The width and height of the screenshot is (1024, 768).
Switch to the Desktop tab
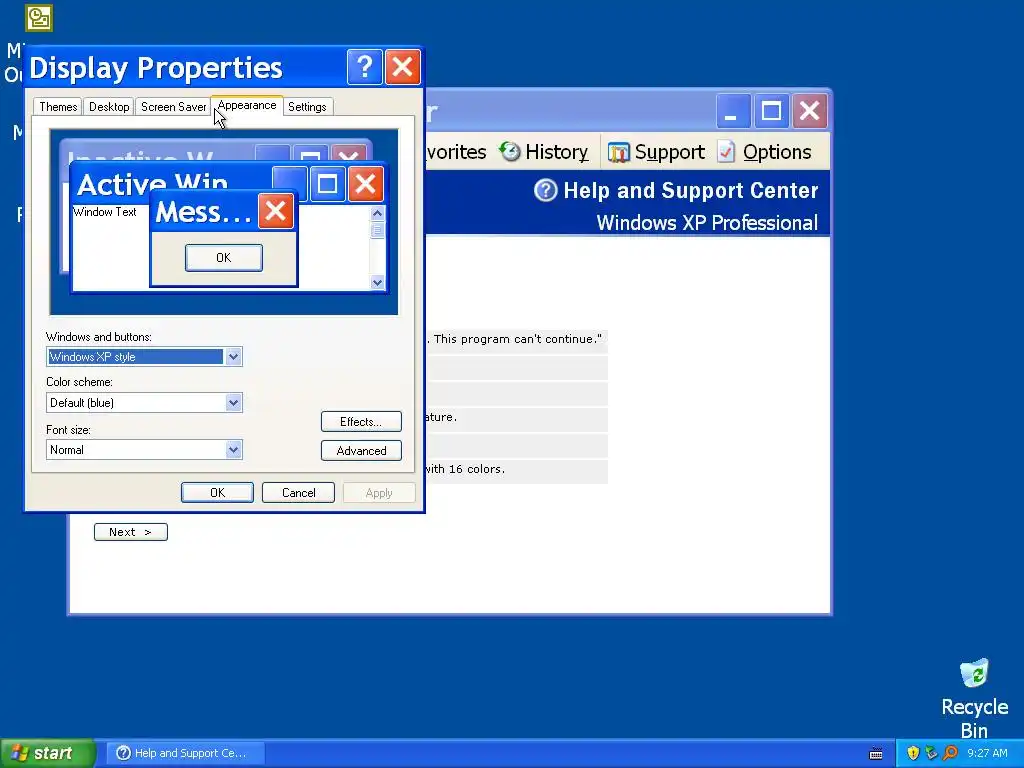tap(109, 106)
